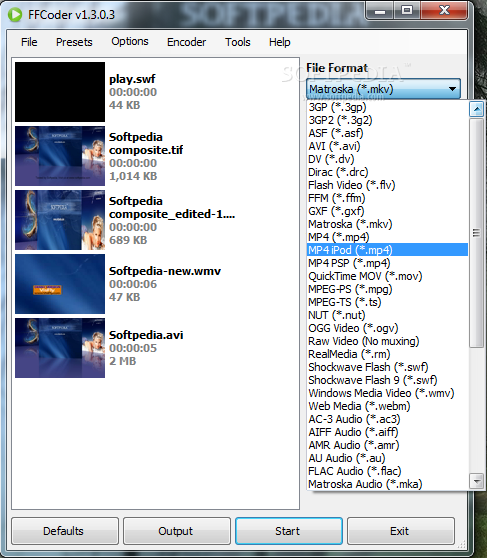487x558 pixels.
Task: Choose 3GP2 (*.3g2) format
Action: pos(387,120)
